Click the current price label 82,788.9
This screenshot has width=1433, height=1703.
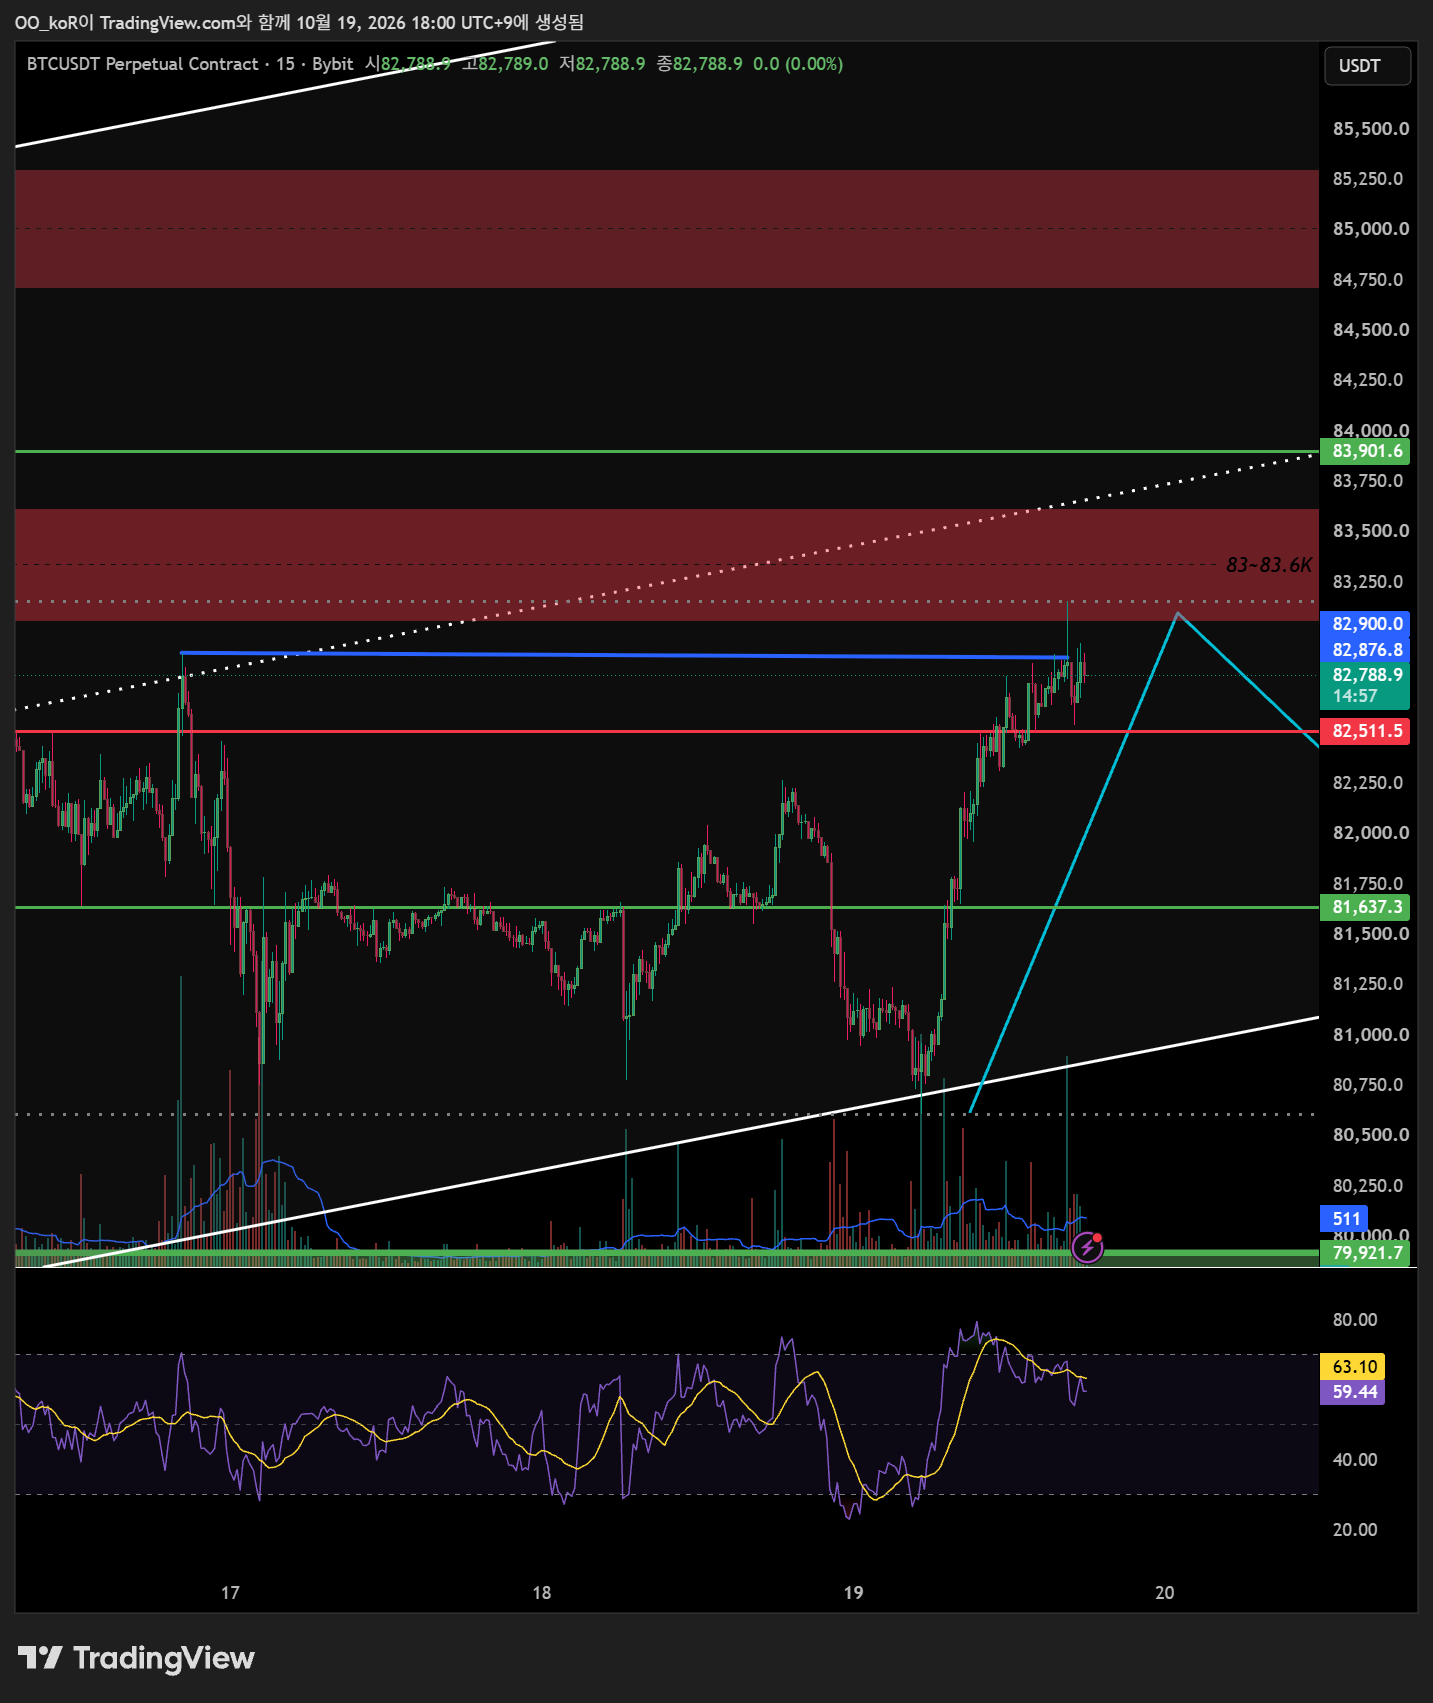coord(1366,675)
